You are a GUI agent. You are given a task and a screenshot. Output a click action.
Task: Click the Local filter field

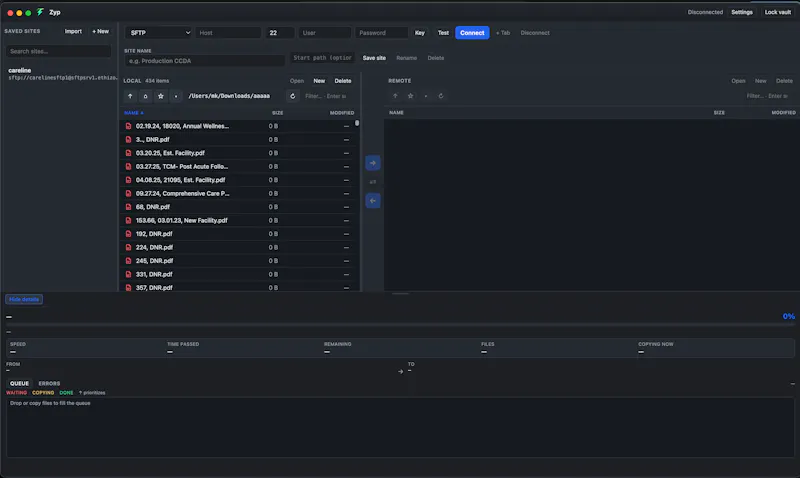[x=328, y=96]
